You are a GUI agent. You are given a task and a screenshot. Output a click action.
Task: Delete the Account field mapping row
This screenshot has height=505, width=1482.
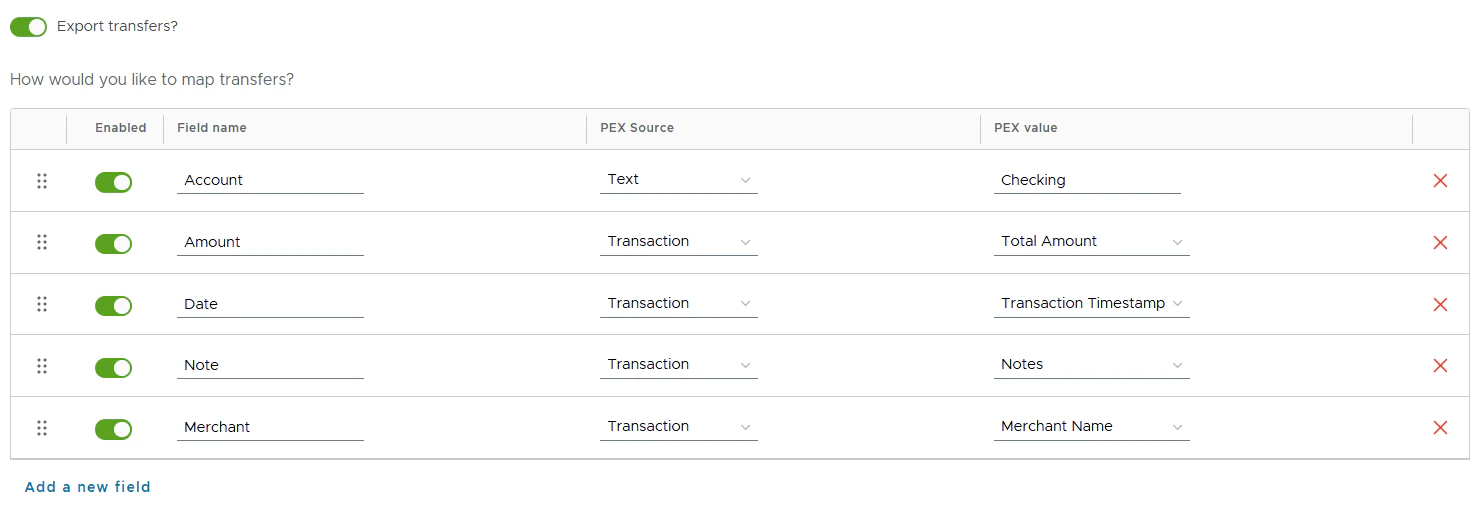pyautogui.click(x=1440, y=181)
